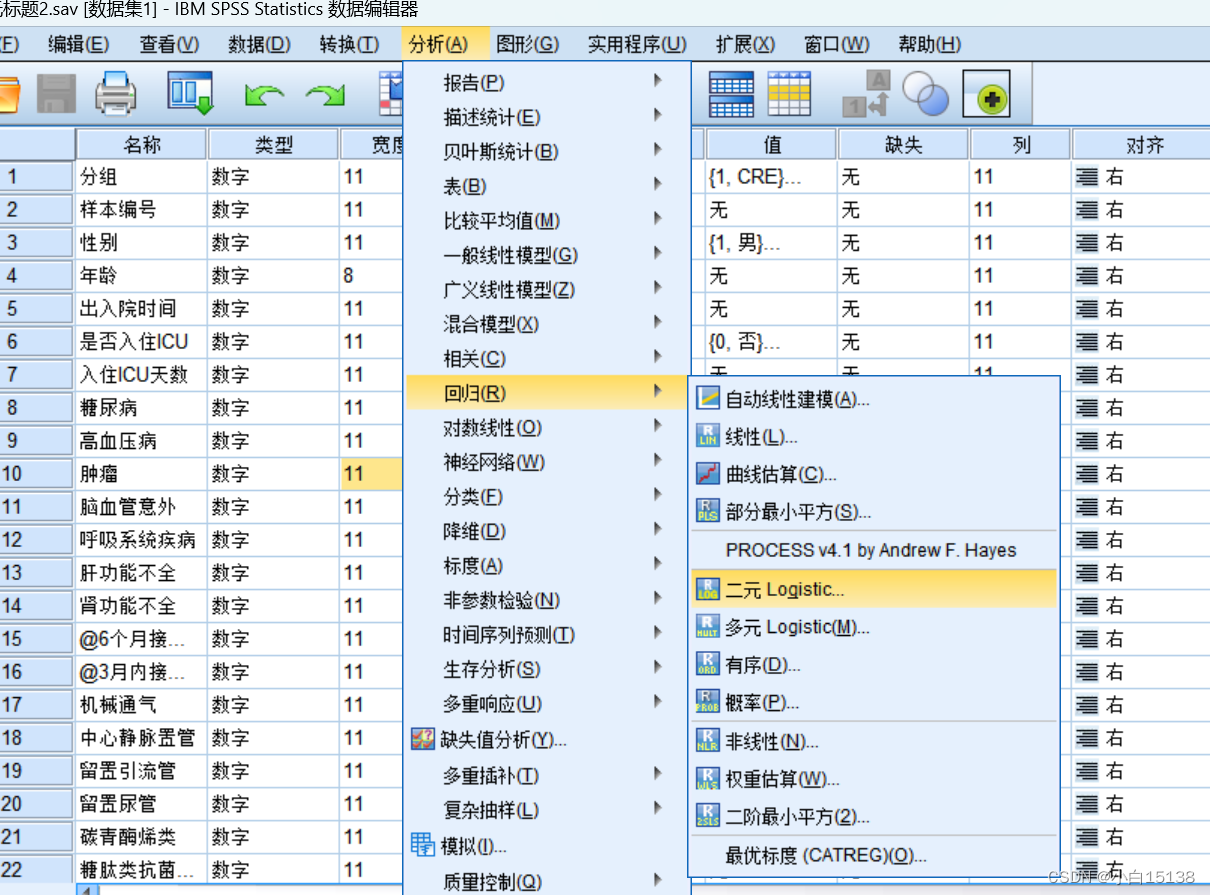Viewport: 1210px width, 895px height.
Task: Click the value cell {0, 否}...
Action: coord(771,342)
